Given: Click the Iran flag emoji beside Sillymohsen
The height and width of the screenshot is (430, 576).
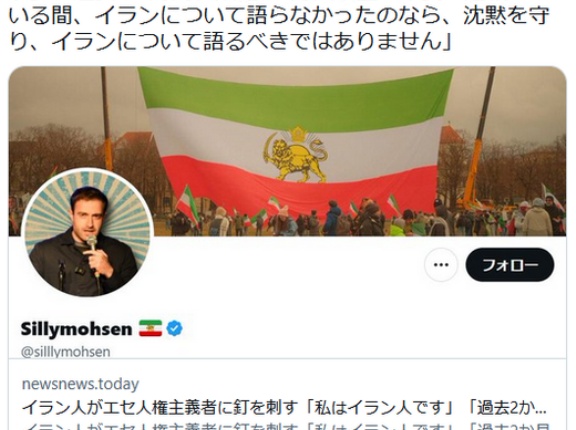Looking at the screenshot, I should point(150,328).
